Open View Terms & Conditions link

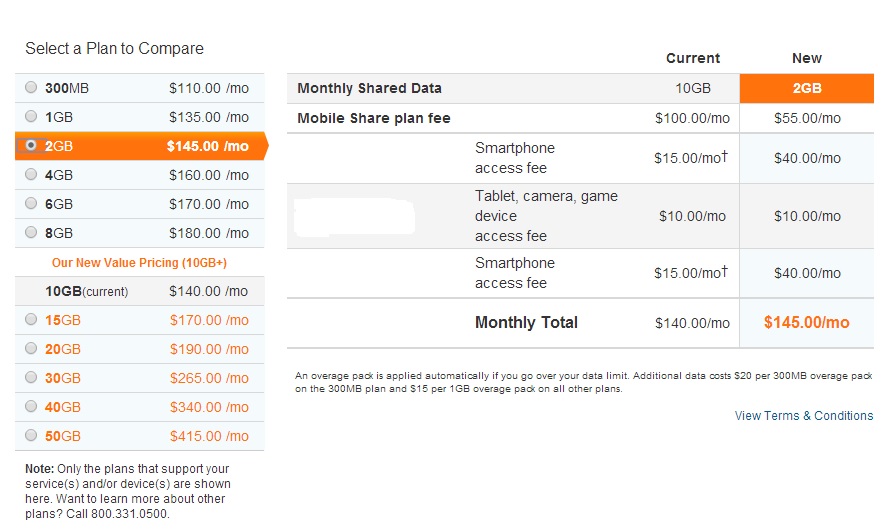(x=804, y=416)
